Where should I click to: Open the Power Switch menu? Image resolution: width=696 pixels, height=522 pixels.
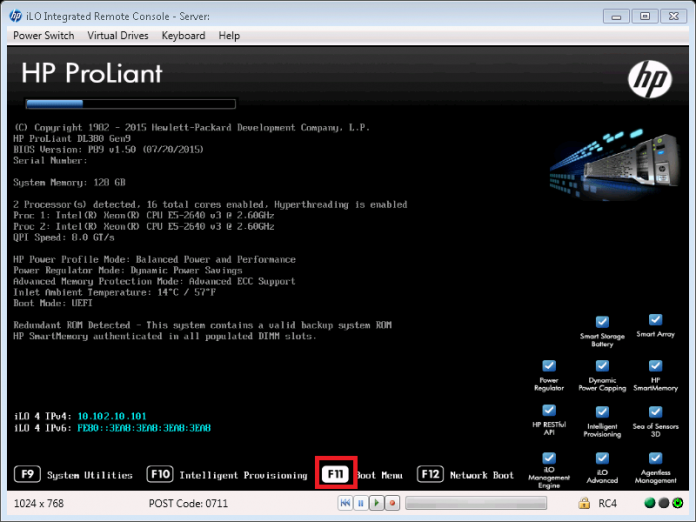coord(44,36)
